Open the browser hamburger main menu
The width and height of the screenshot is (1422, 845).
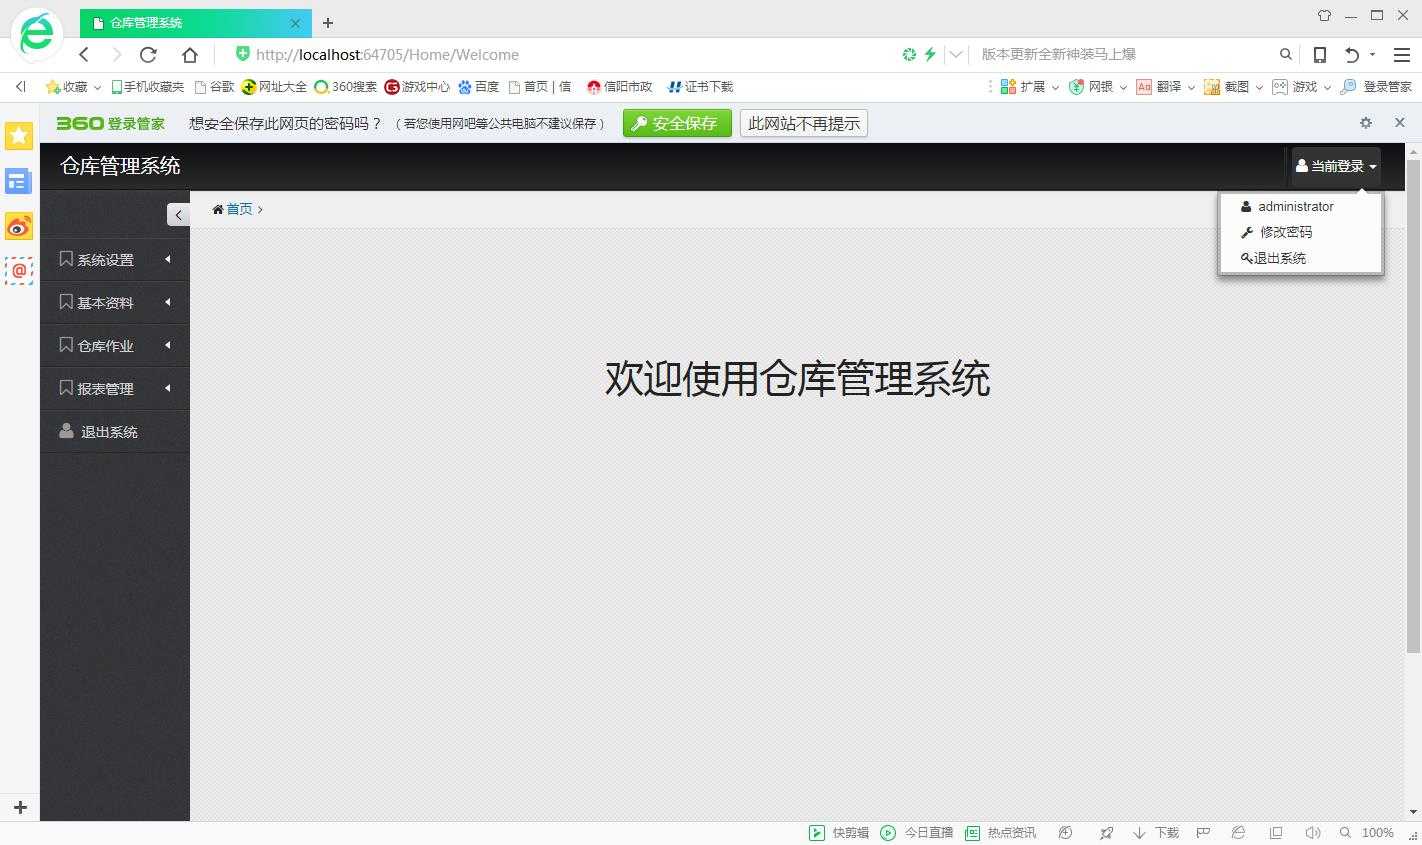coord(1401,54)
